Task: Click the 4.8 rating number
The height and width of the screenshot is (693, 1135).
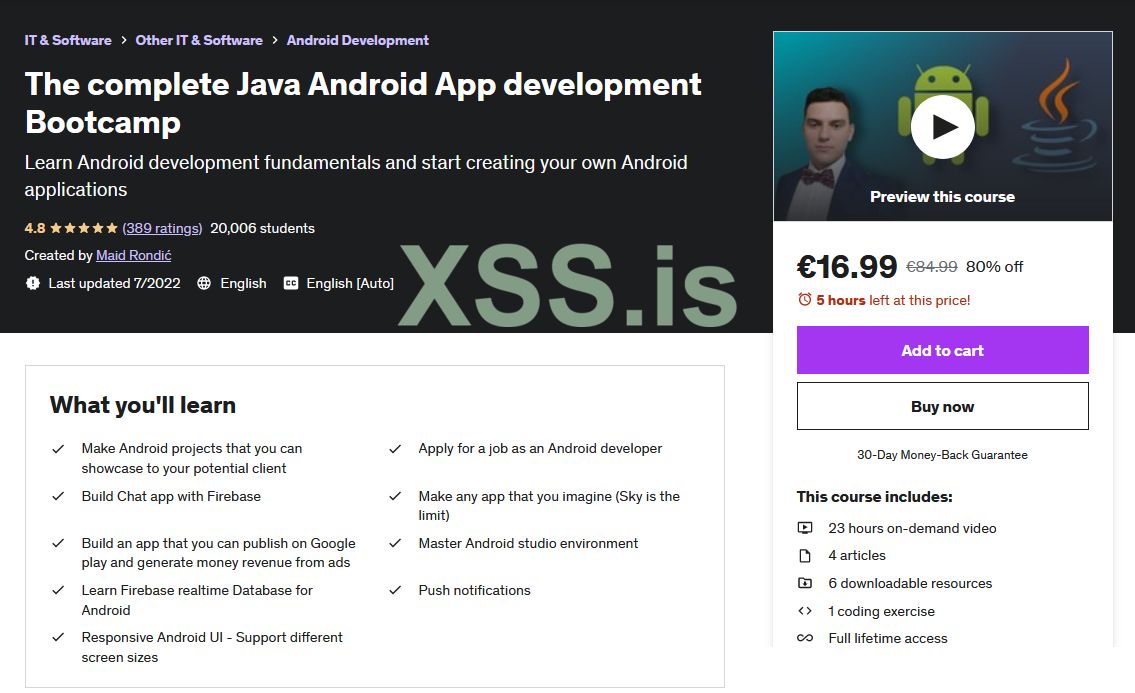Action: coord(35,228)
